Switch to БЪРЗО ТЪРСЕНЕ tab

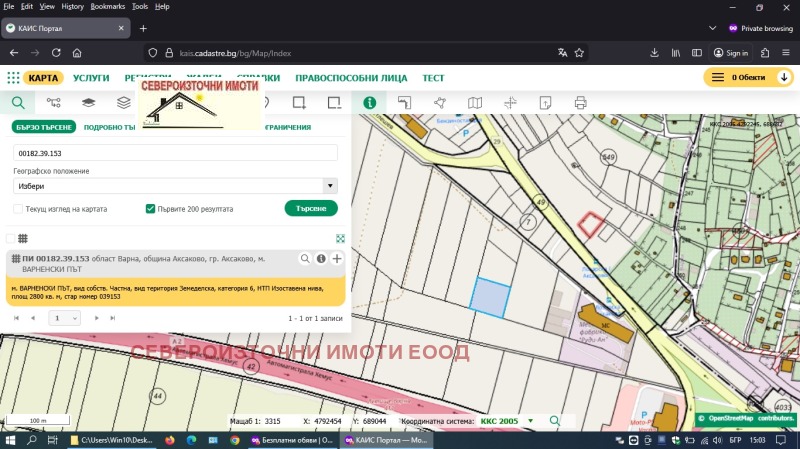[43, 127]
